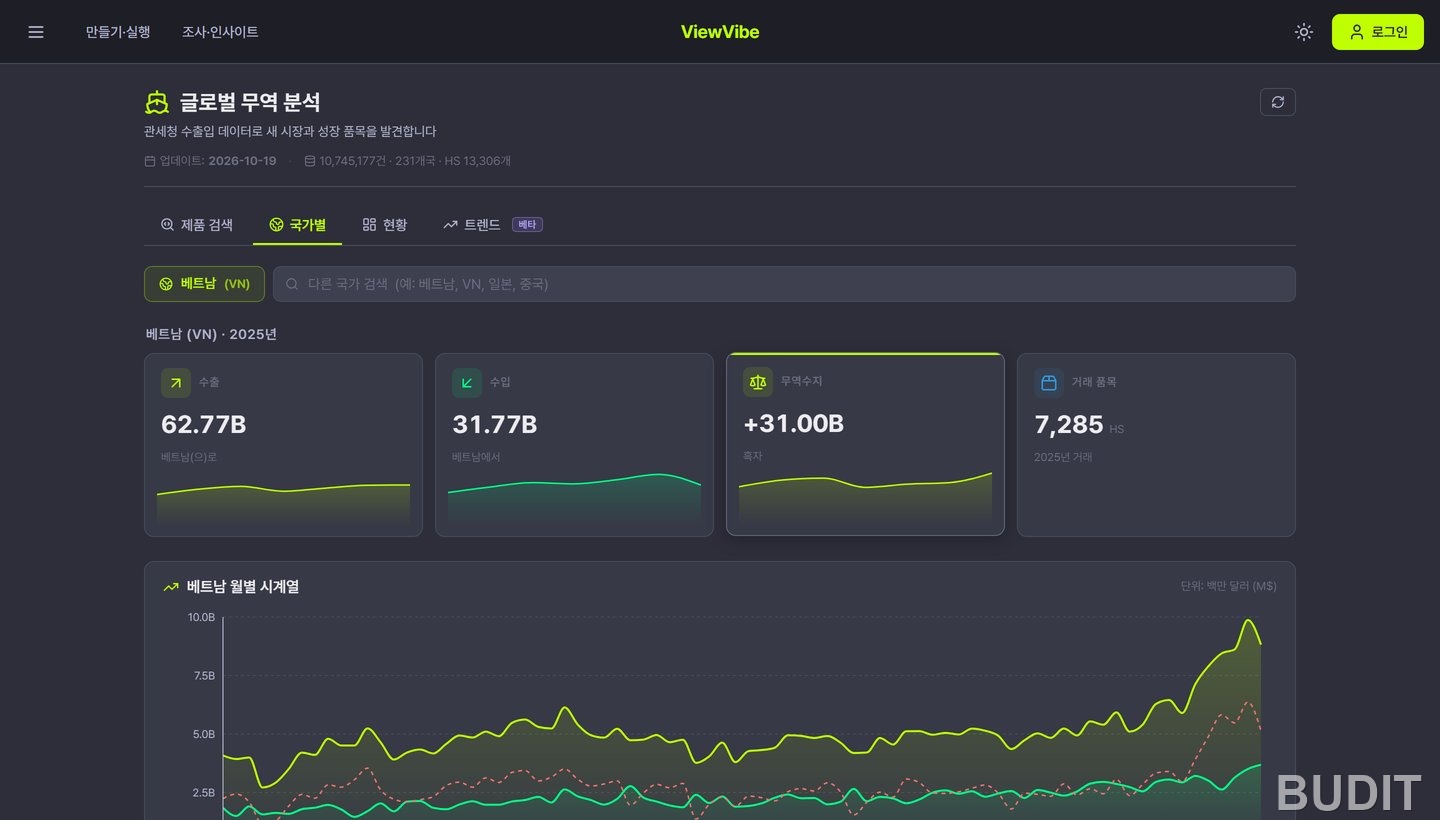The height and width of the screenshot is (820, 1440).
Task: Select the 국가별 tab
Action: (297, 225)
